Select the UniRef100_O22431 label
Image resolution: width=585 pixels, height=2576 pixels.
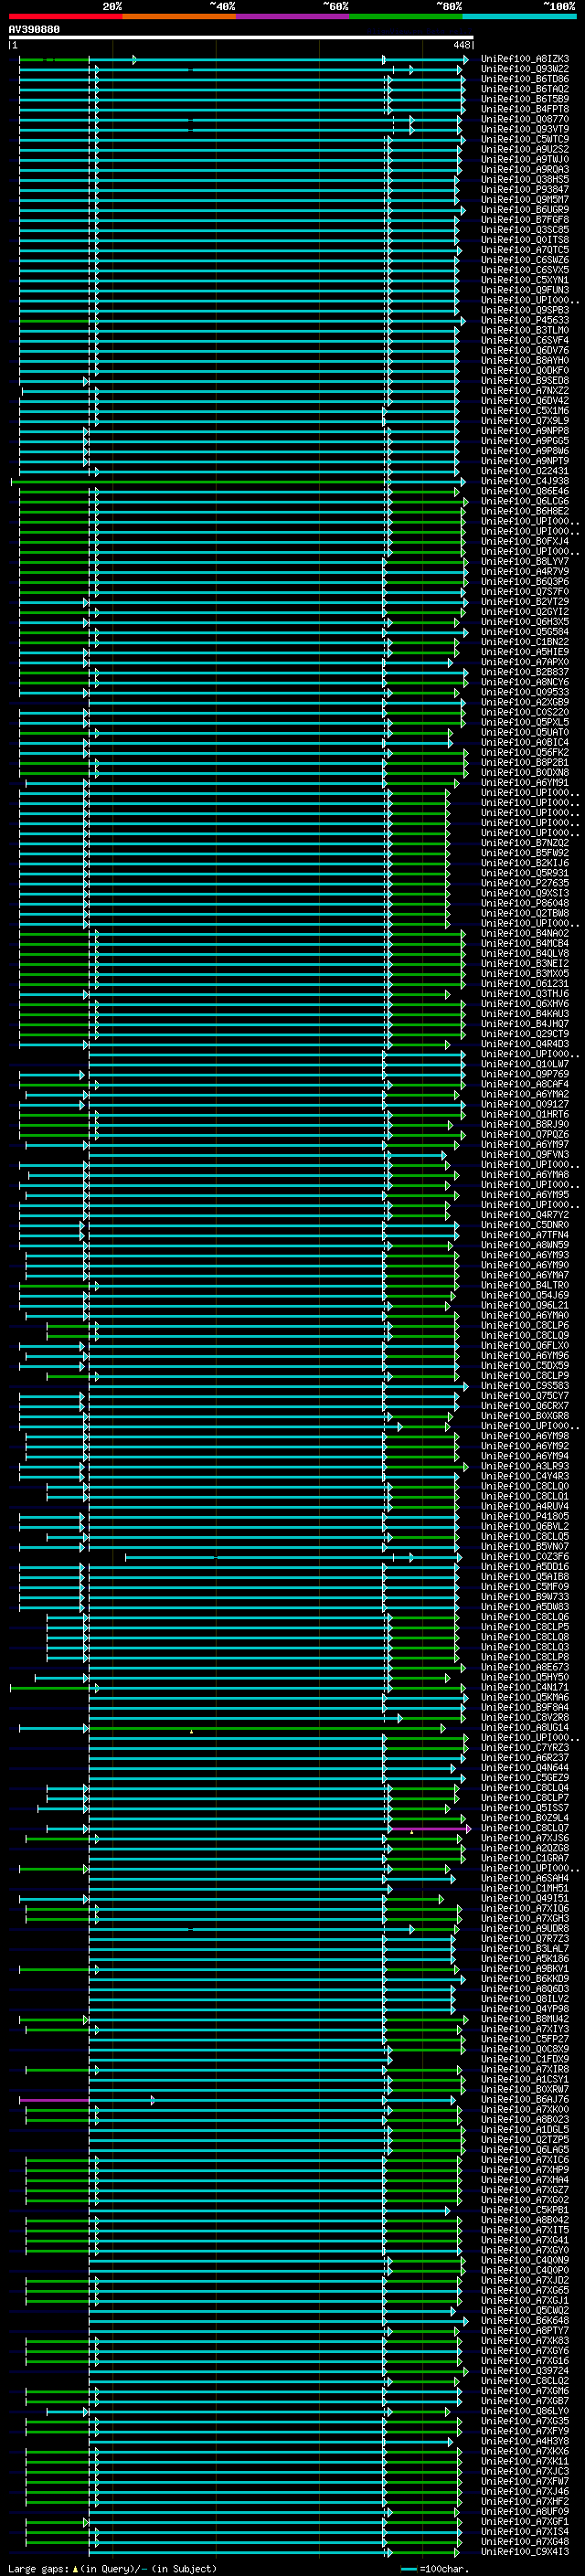pyautogui.click(x=525, y=472)
